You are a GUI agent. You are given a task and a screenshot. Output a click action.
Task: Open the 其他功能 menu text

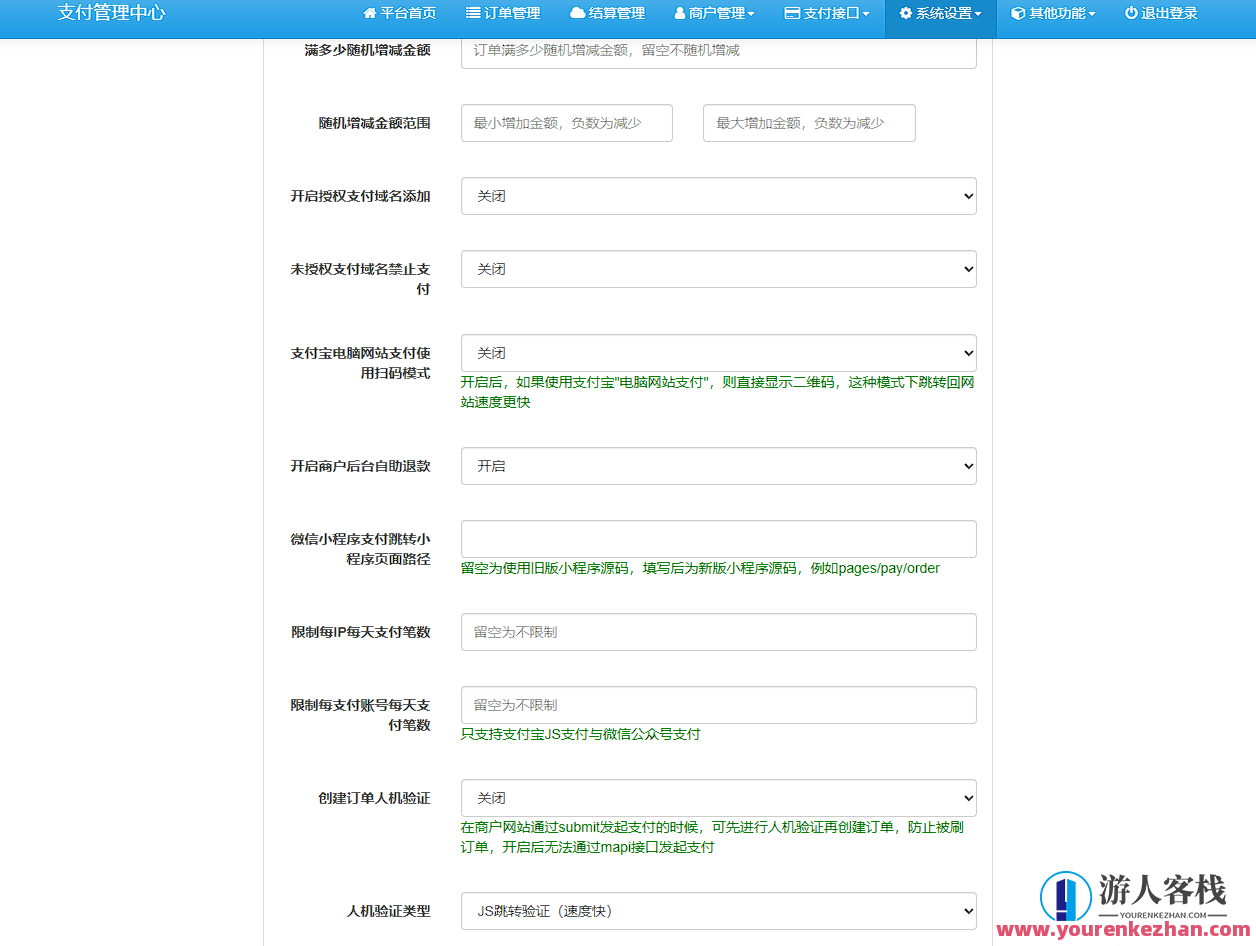click(x=1057, y=14)
